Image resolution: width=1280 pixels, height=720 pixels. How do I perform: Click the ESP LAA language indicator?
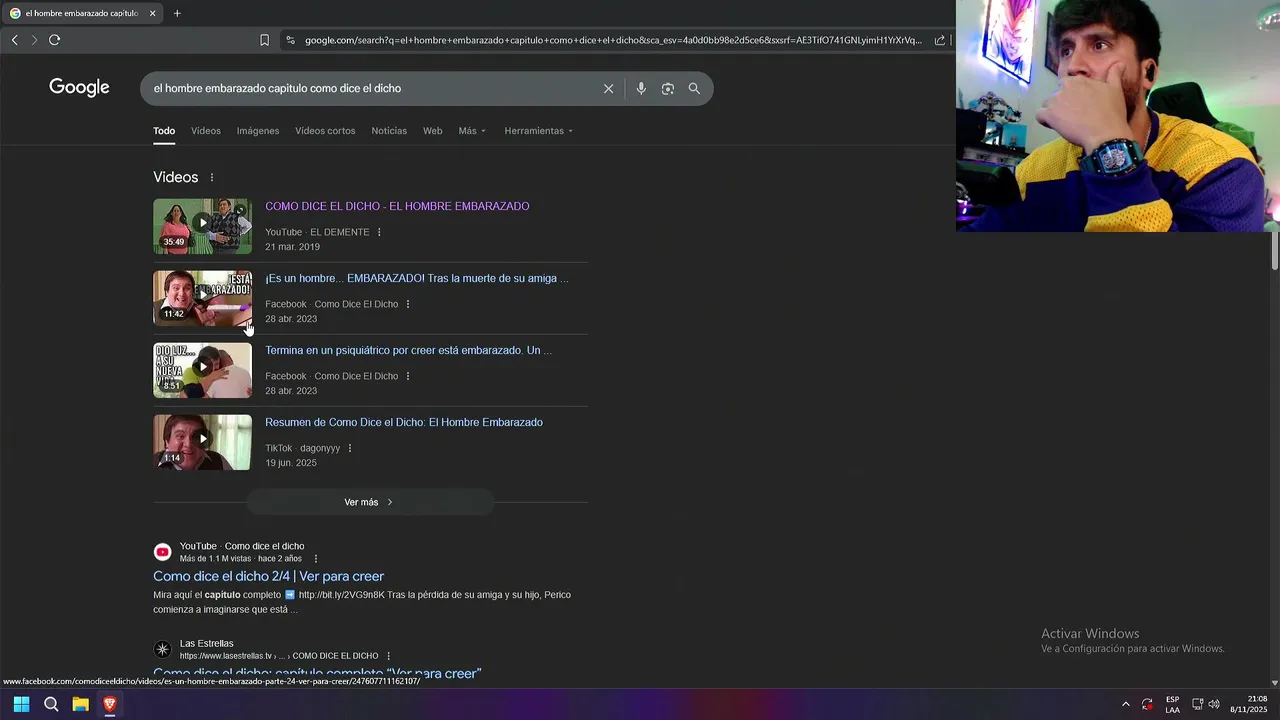(1172, 704)
